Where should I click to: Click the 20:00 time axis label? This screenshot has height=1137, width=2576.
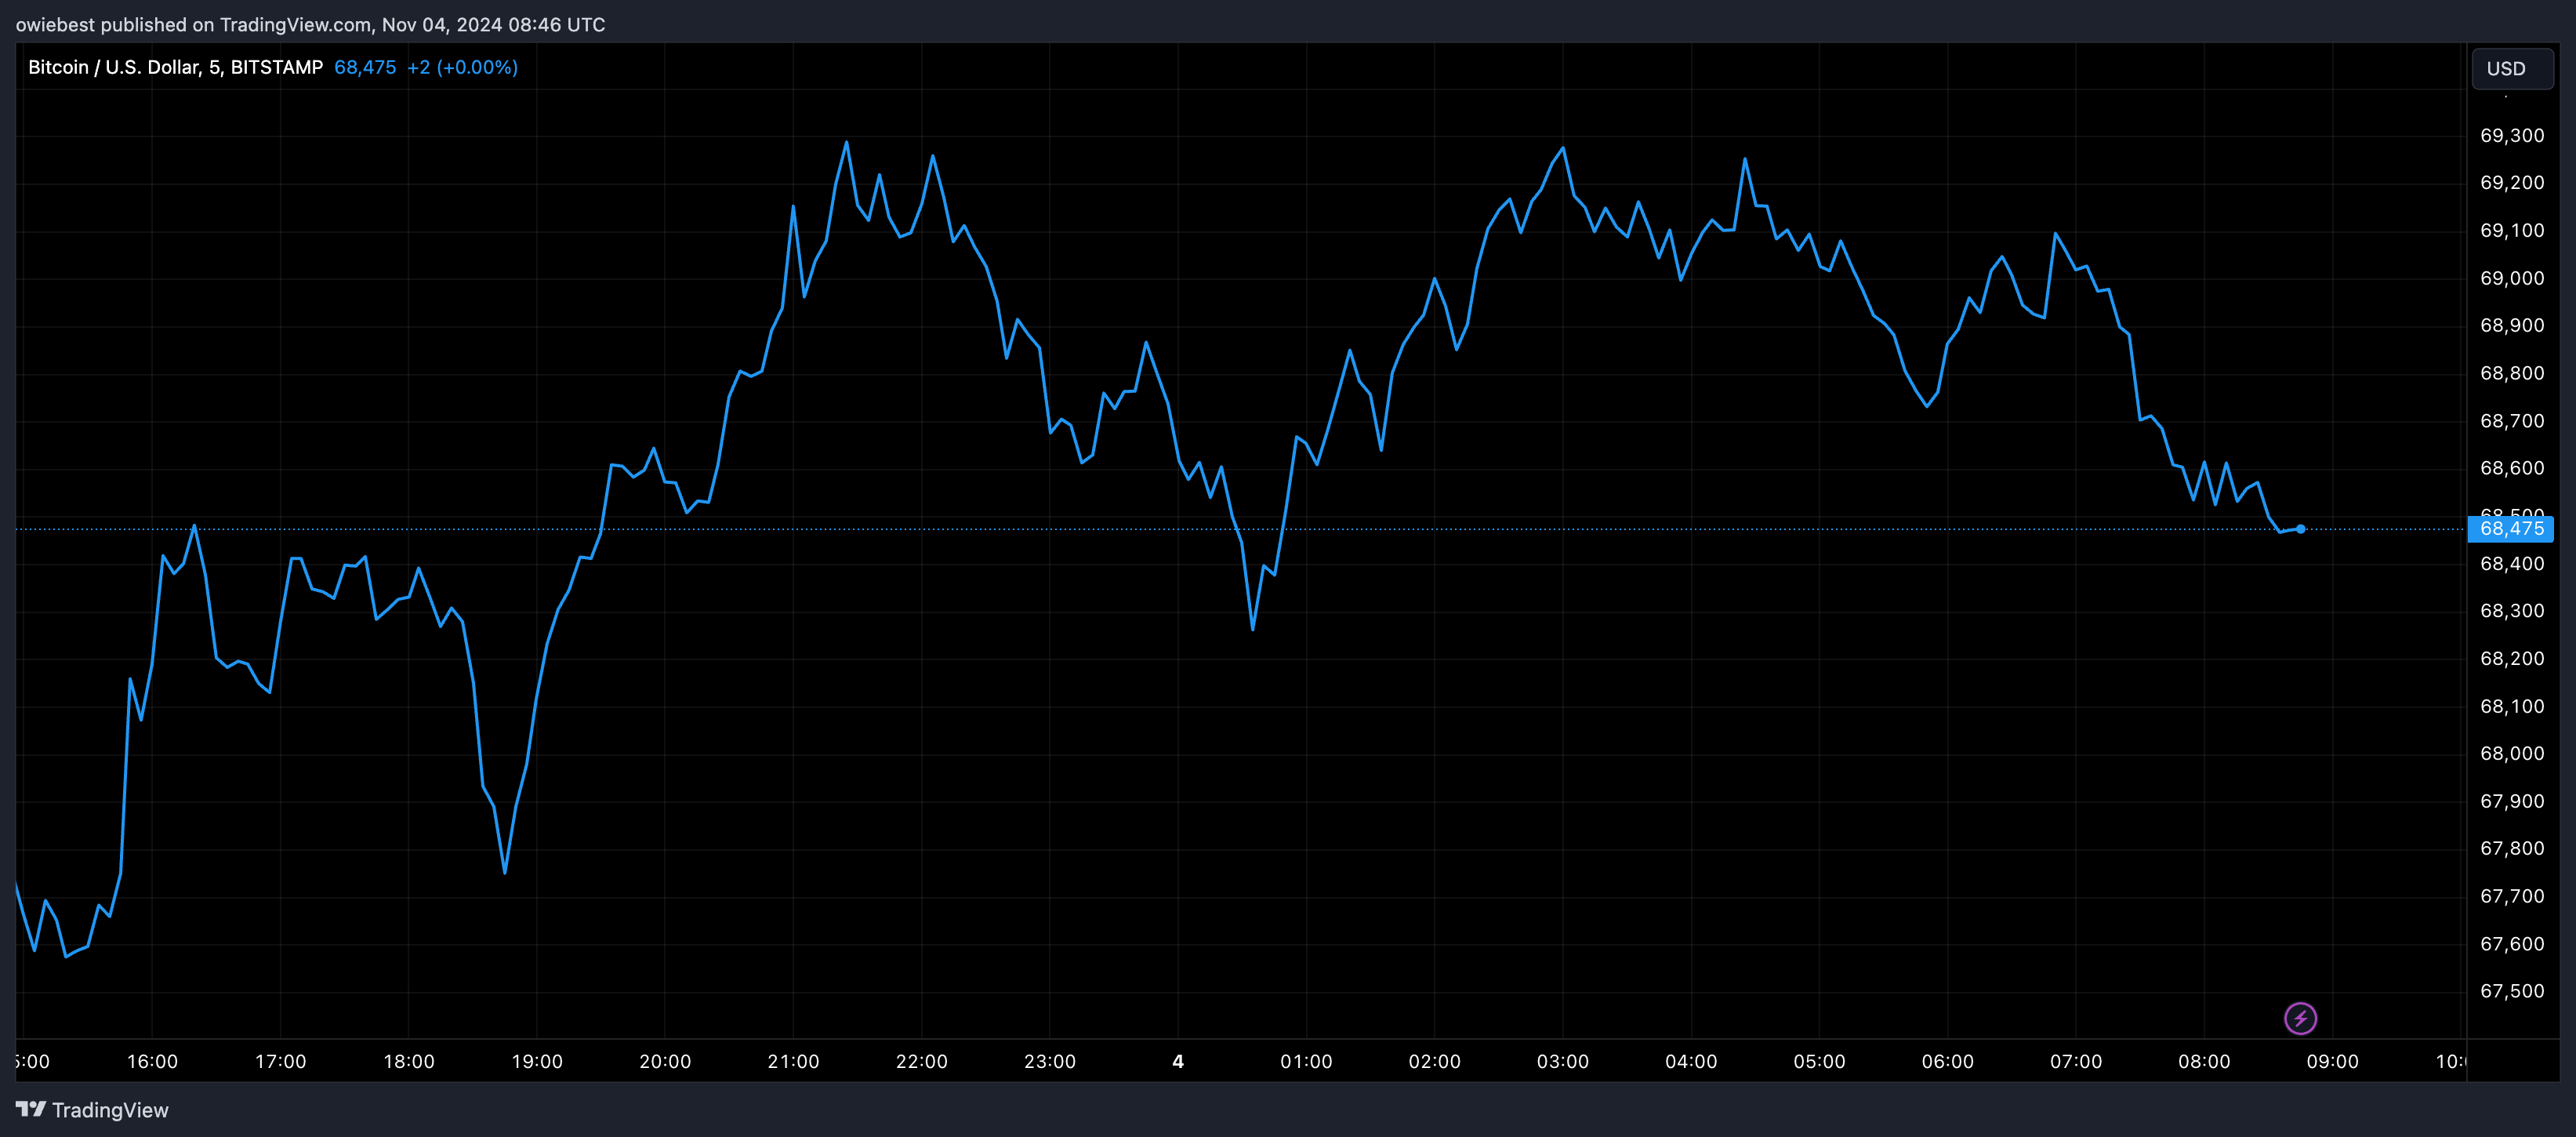pyautogui.click(x=665, y=1061)
